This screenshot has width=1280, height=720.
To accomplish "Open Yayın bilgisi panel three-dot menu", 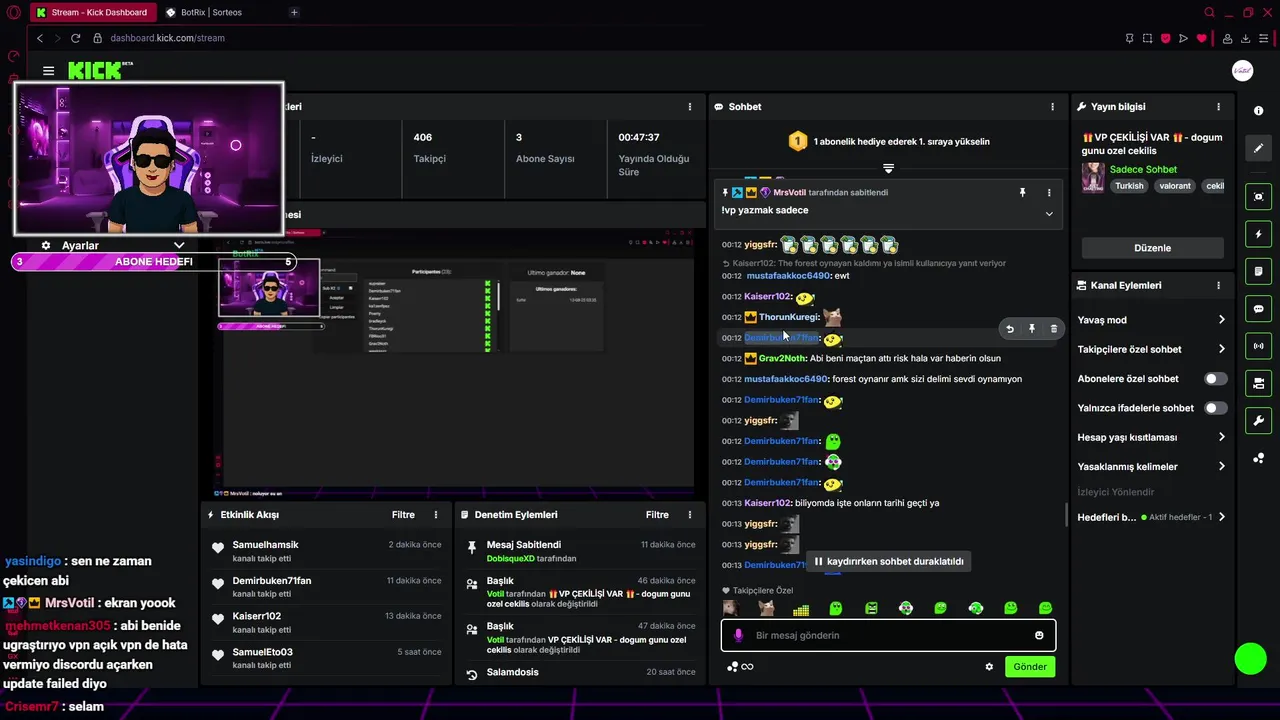I will tap(1218, 107).
